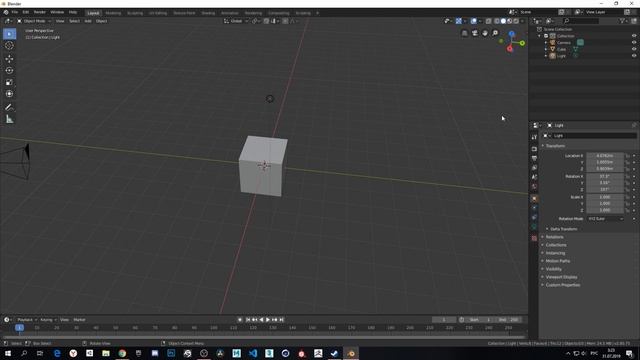Open the World properties tab

[x=534, y=187]
